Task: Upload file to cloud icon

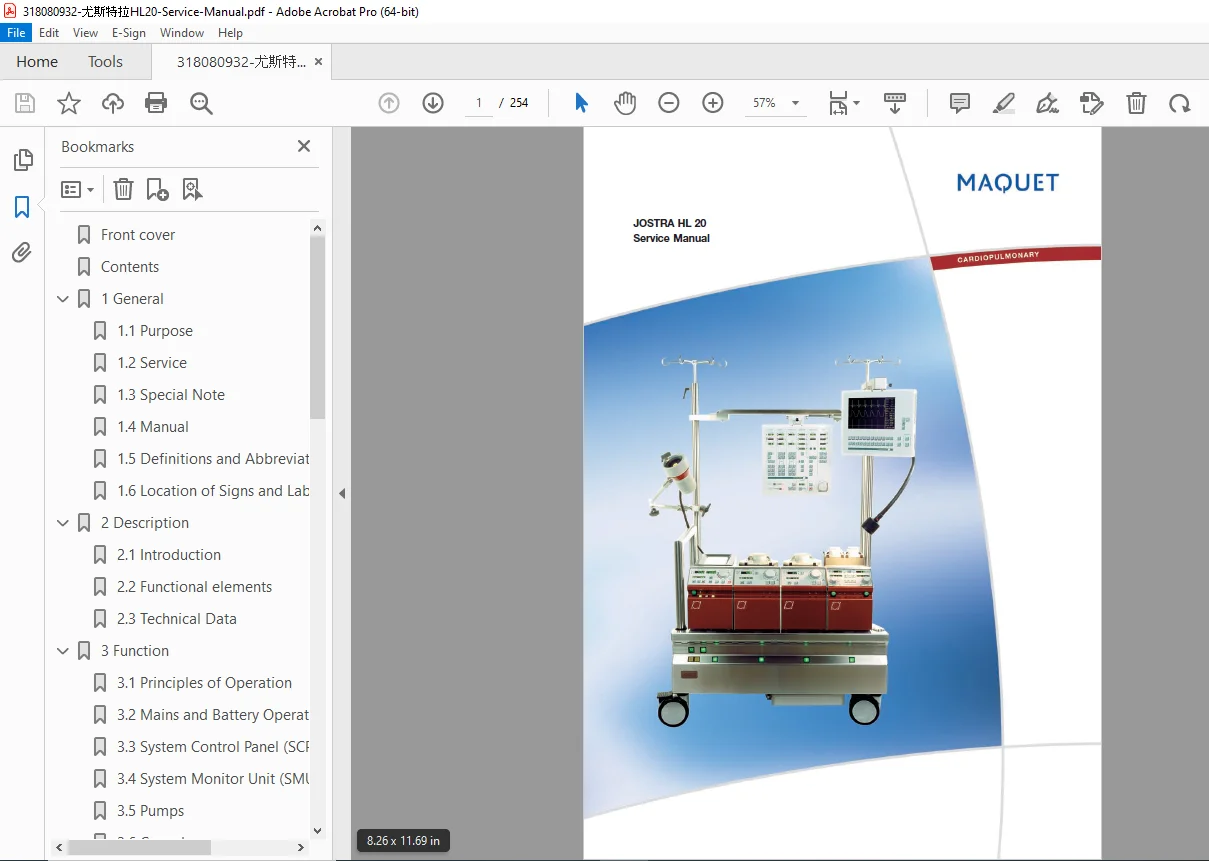Action: coord(113,103)
